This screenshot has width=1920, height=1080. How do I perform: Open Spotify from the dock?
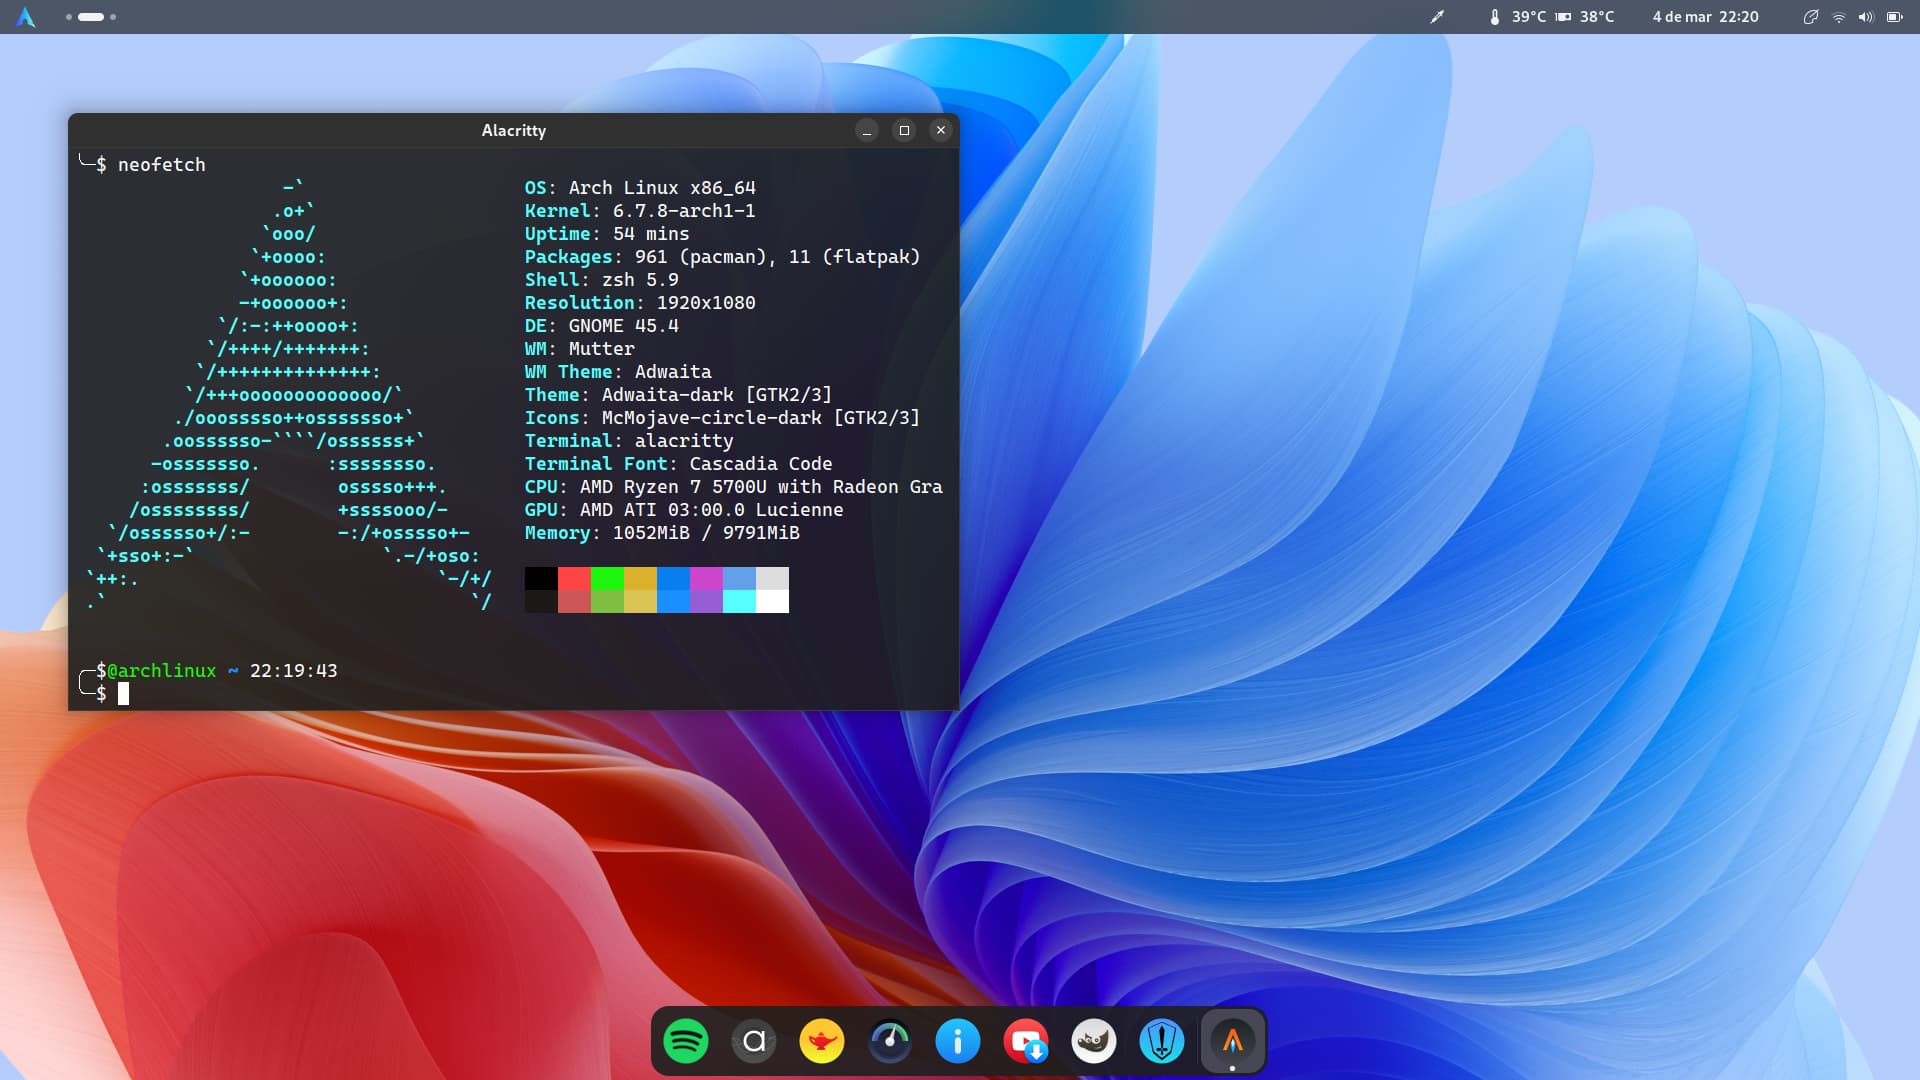coord(686,1041)
